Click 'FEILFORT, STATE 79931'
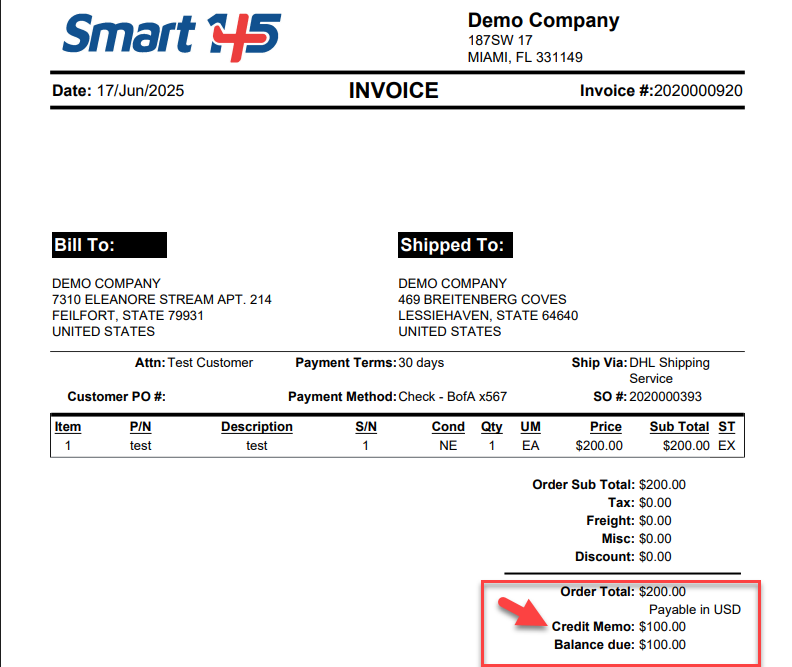792x667 pixels. (x=128, y=316)
